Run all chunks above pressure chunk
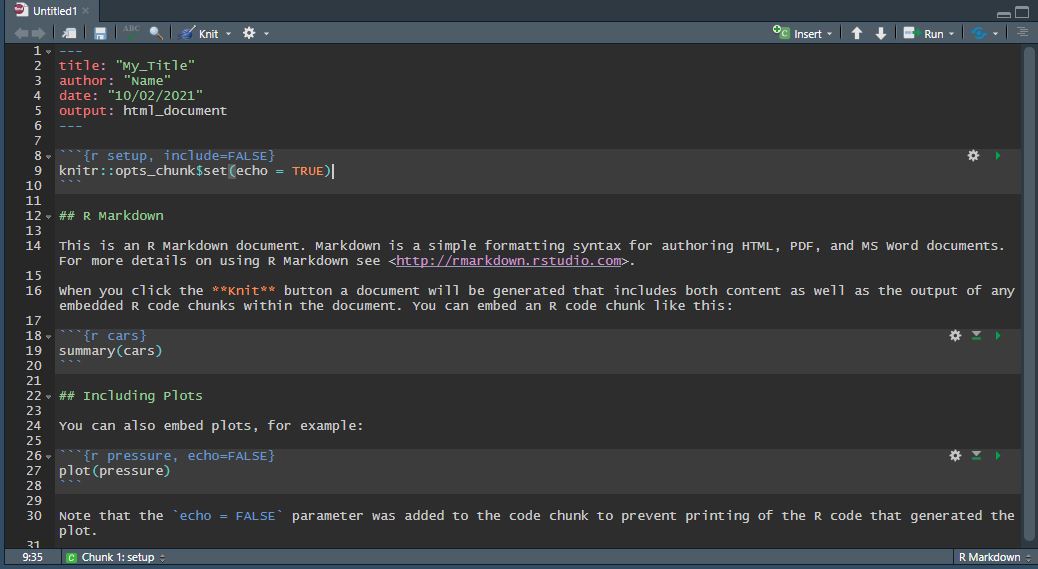Screen dimensions: 1038x569 (x=977, y=456)
